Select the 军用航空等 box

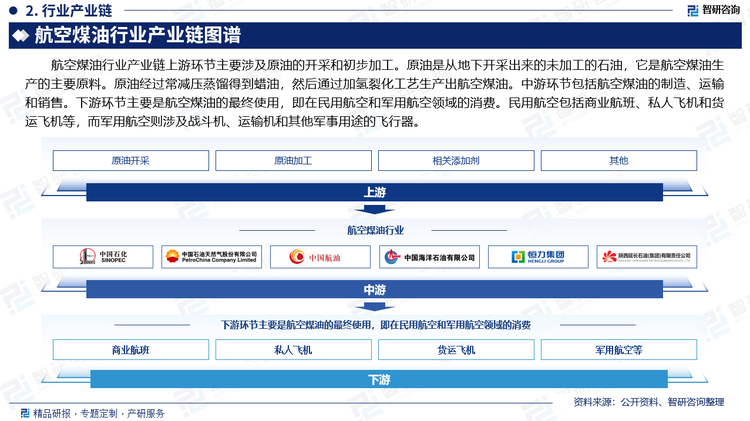[x=619, y=350]
